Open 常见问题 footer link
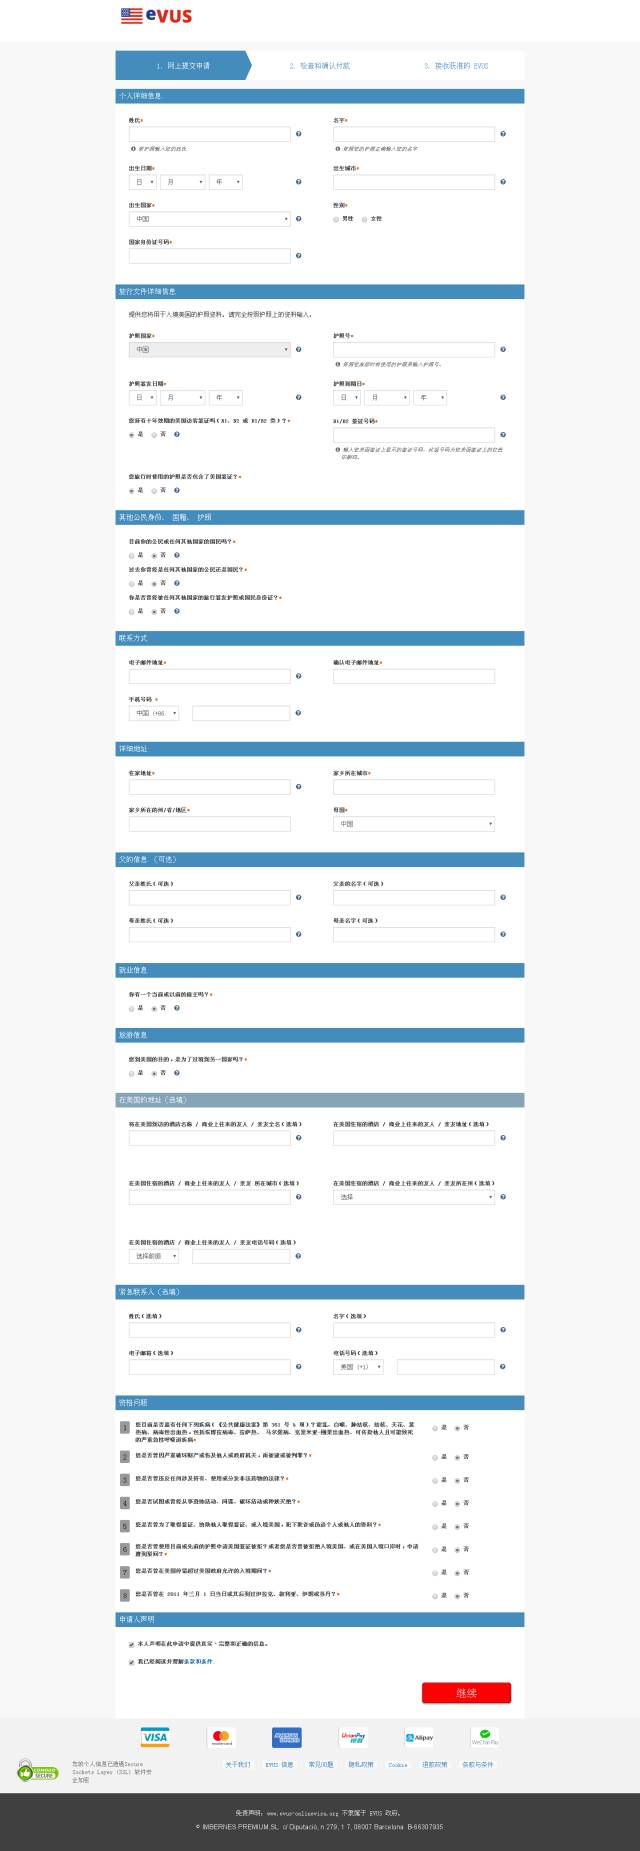The width and height of the screenshot is (640, 1851). [321, 1765]
